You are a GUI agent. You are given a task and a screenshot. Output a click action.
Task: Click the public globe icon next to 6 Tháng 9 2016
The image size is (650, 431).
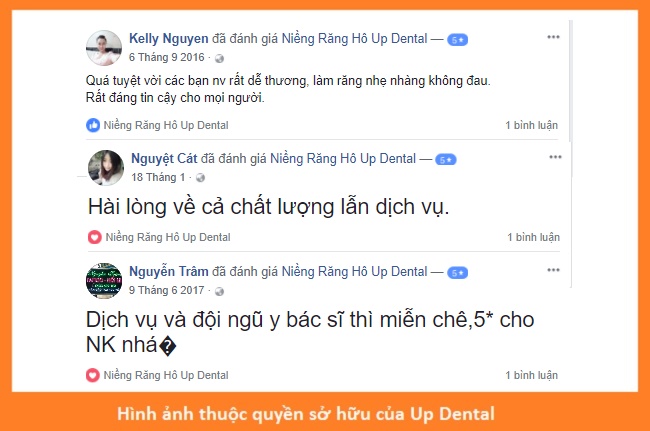click(x=219, y=58)
